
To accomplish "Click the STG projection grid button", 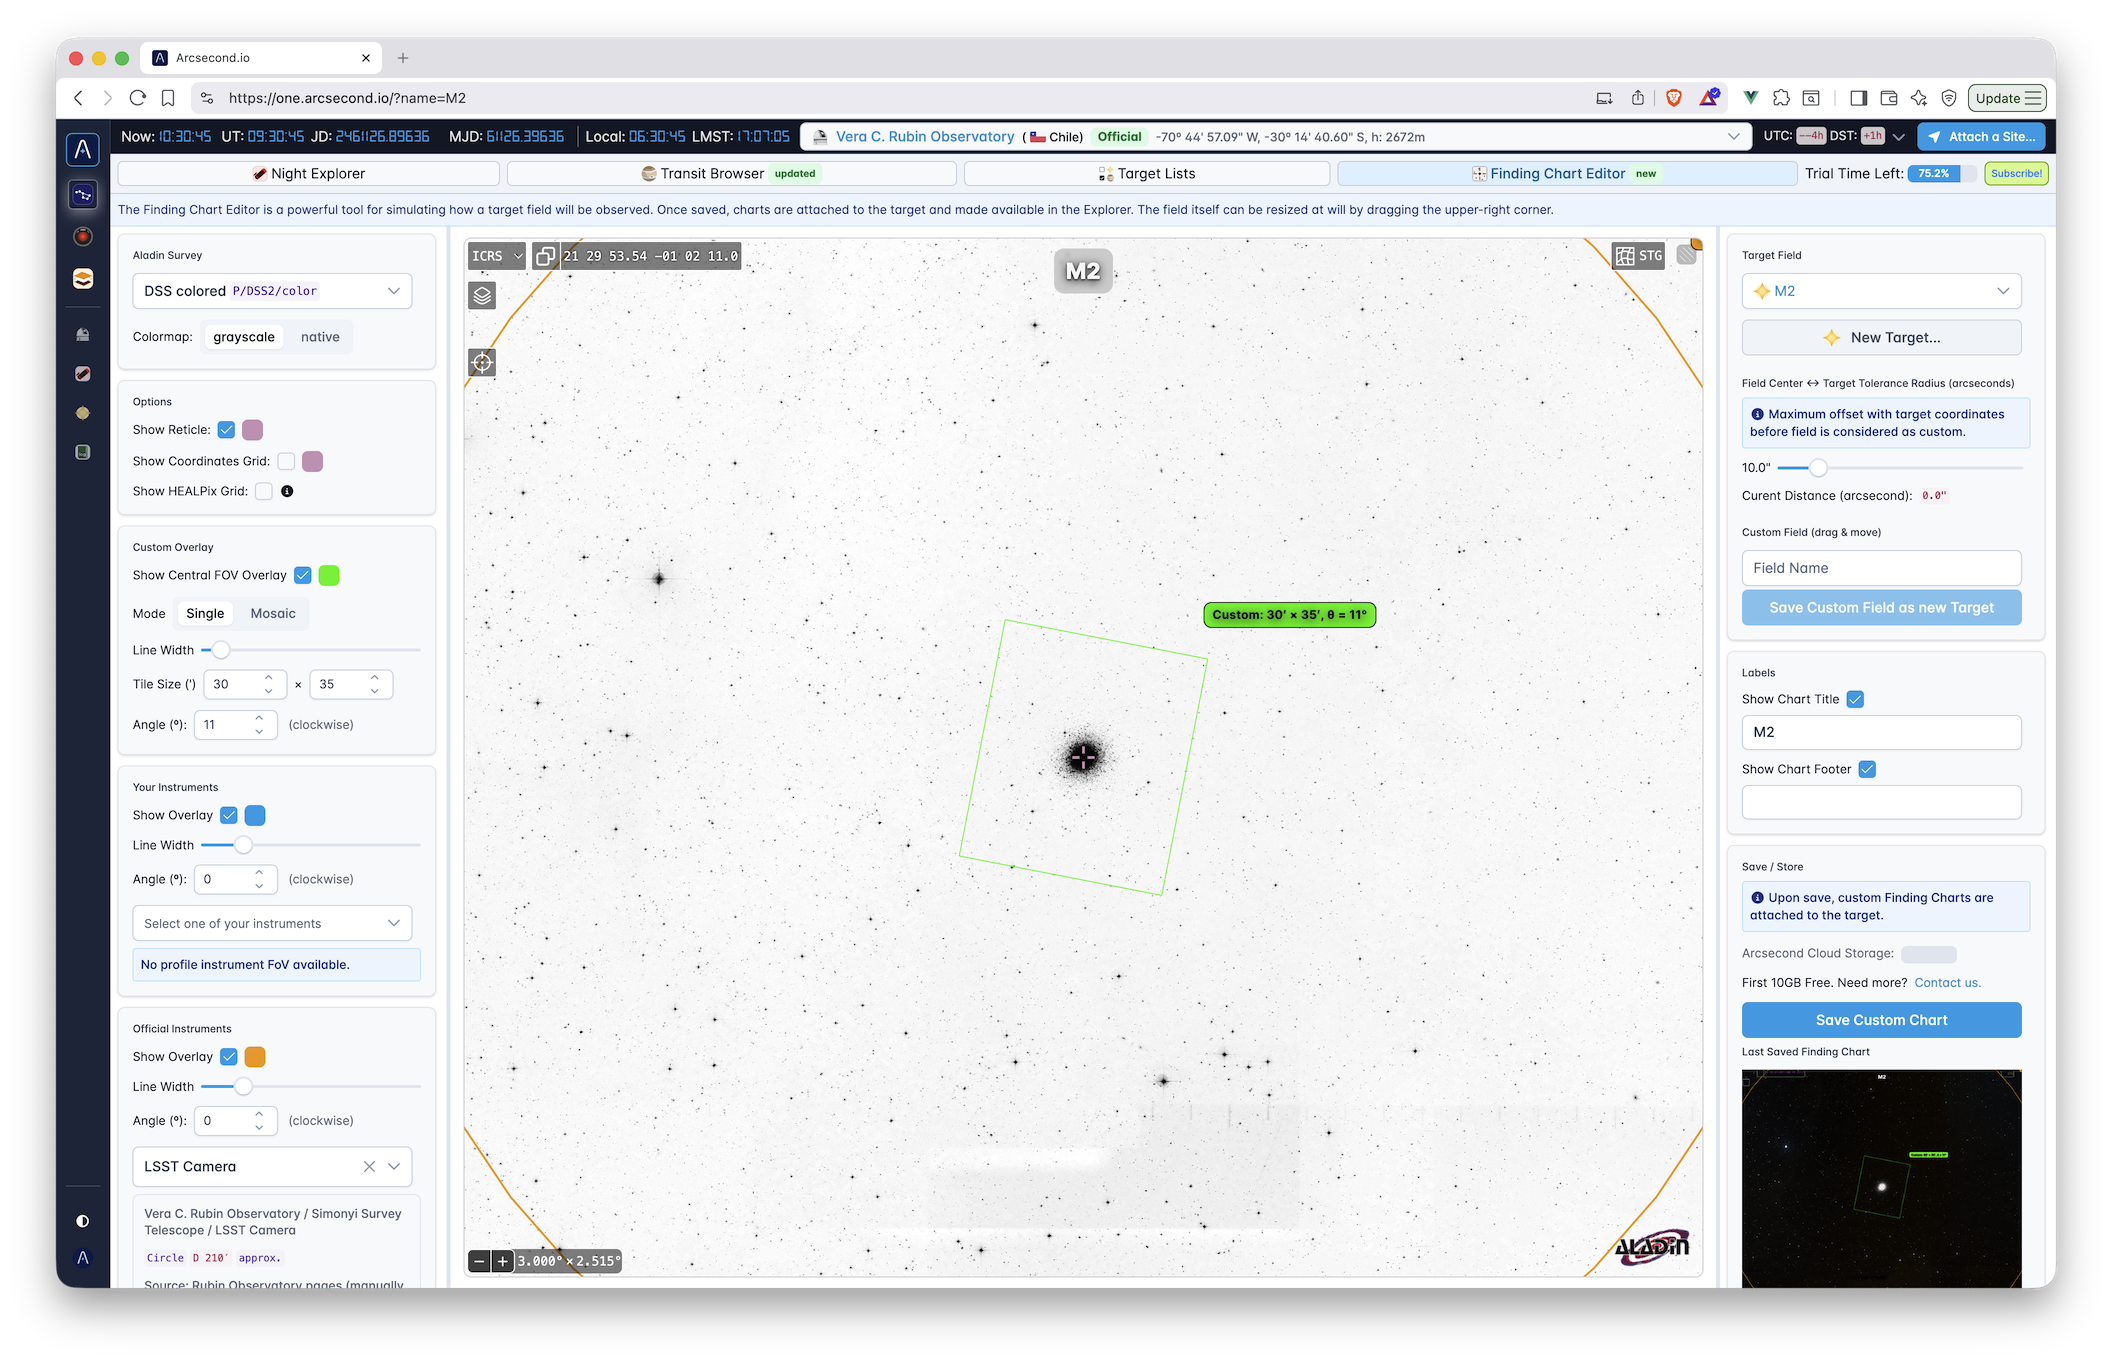I will 1638,256.
